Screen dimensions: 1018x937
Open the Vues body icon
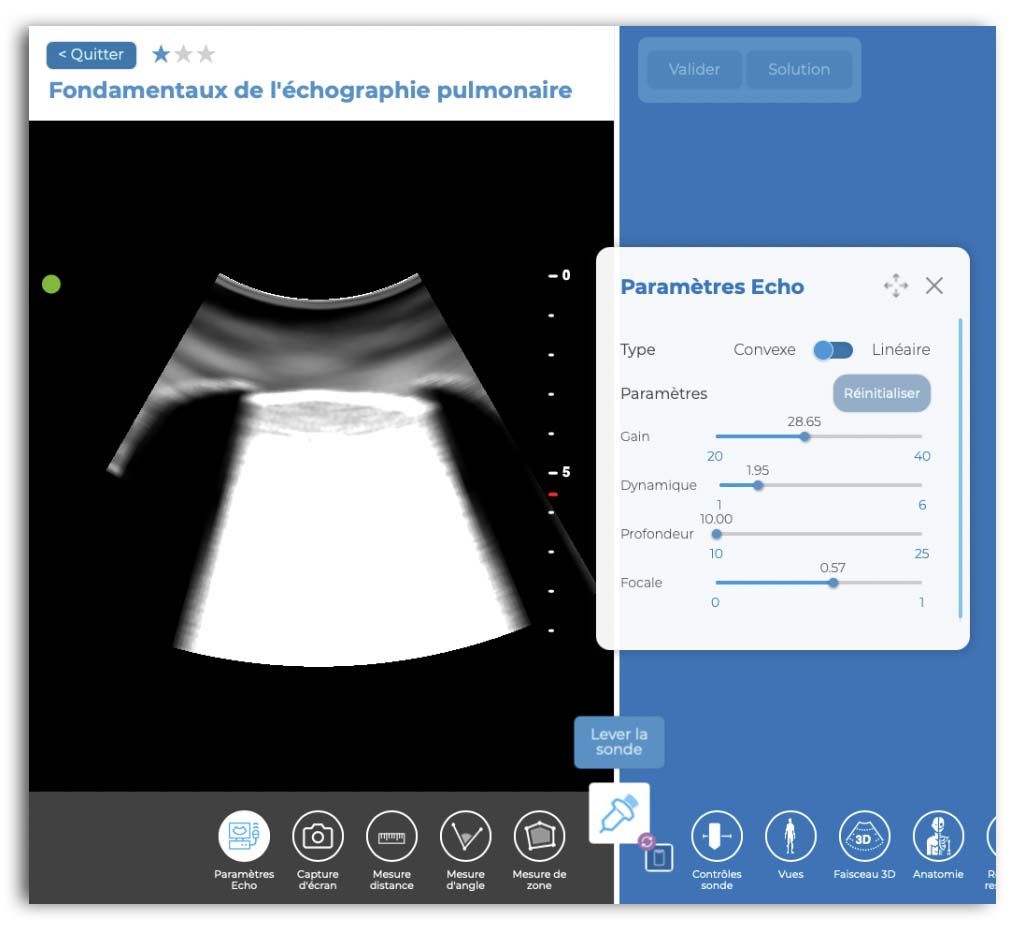click(790, 836)
